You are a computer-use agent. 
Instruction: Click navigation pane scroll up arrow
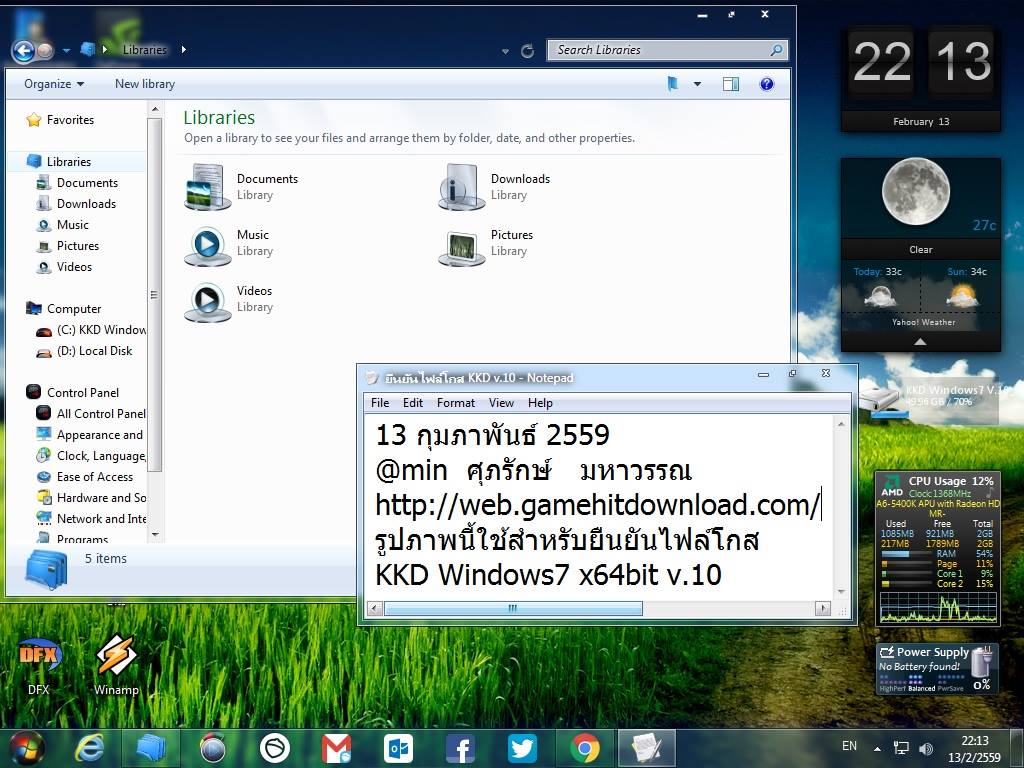[x=155, y=109]
